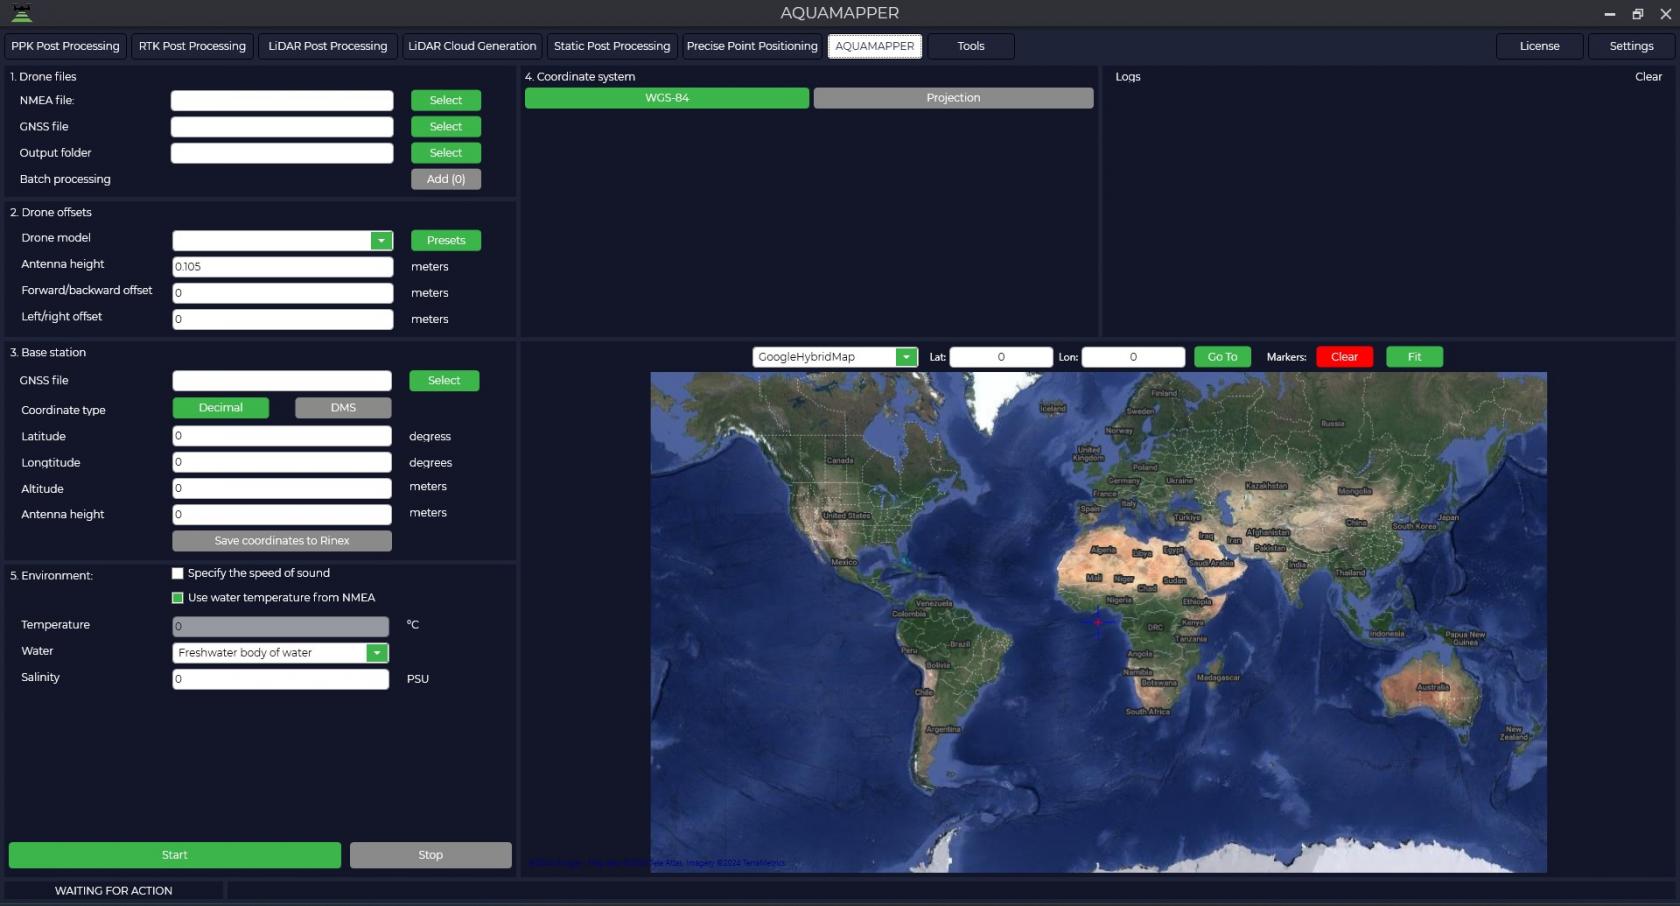1680x906 pixels.
Task: Select Projection coordinate system
Action: [x=953, y=98]
